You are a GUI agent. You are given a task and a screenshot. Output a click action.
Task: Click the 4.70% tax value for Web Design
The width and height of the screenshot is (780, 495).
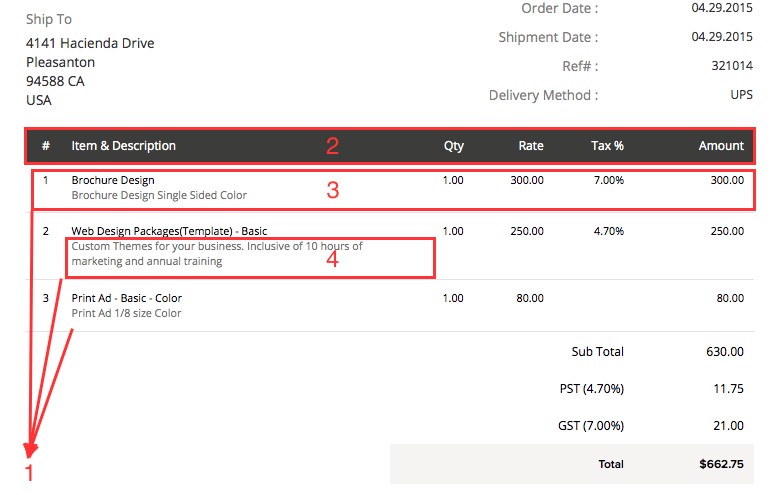(x=608, y=231)
